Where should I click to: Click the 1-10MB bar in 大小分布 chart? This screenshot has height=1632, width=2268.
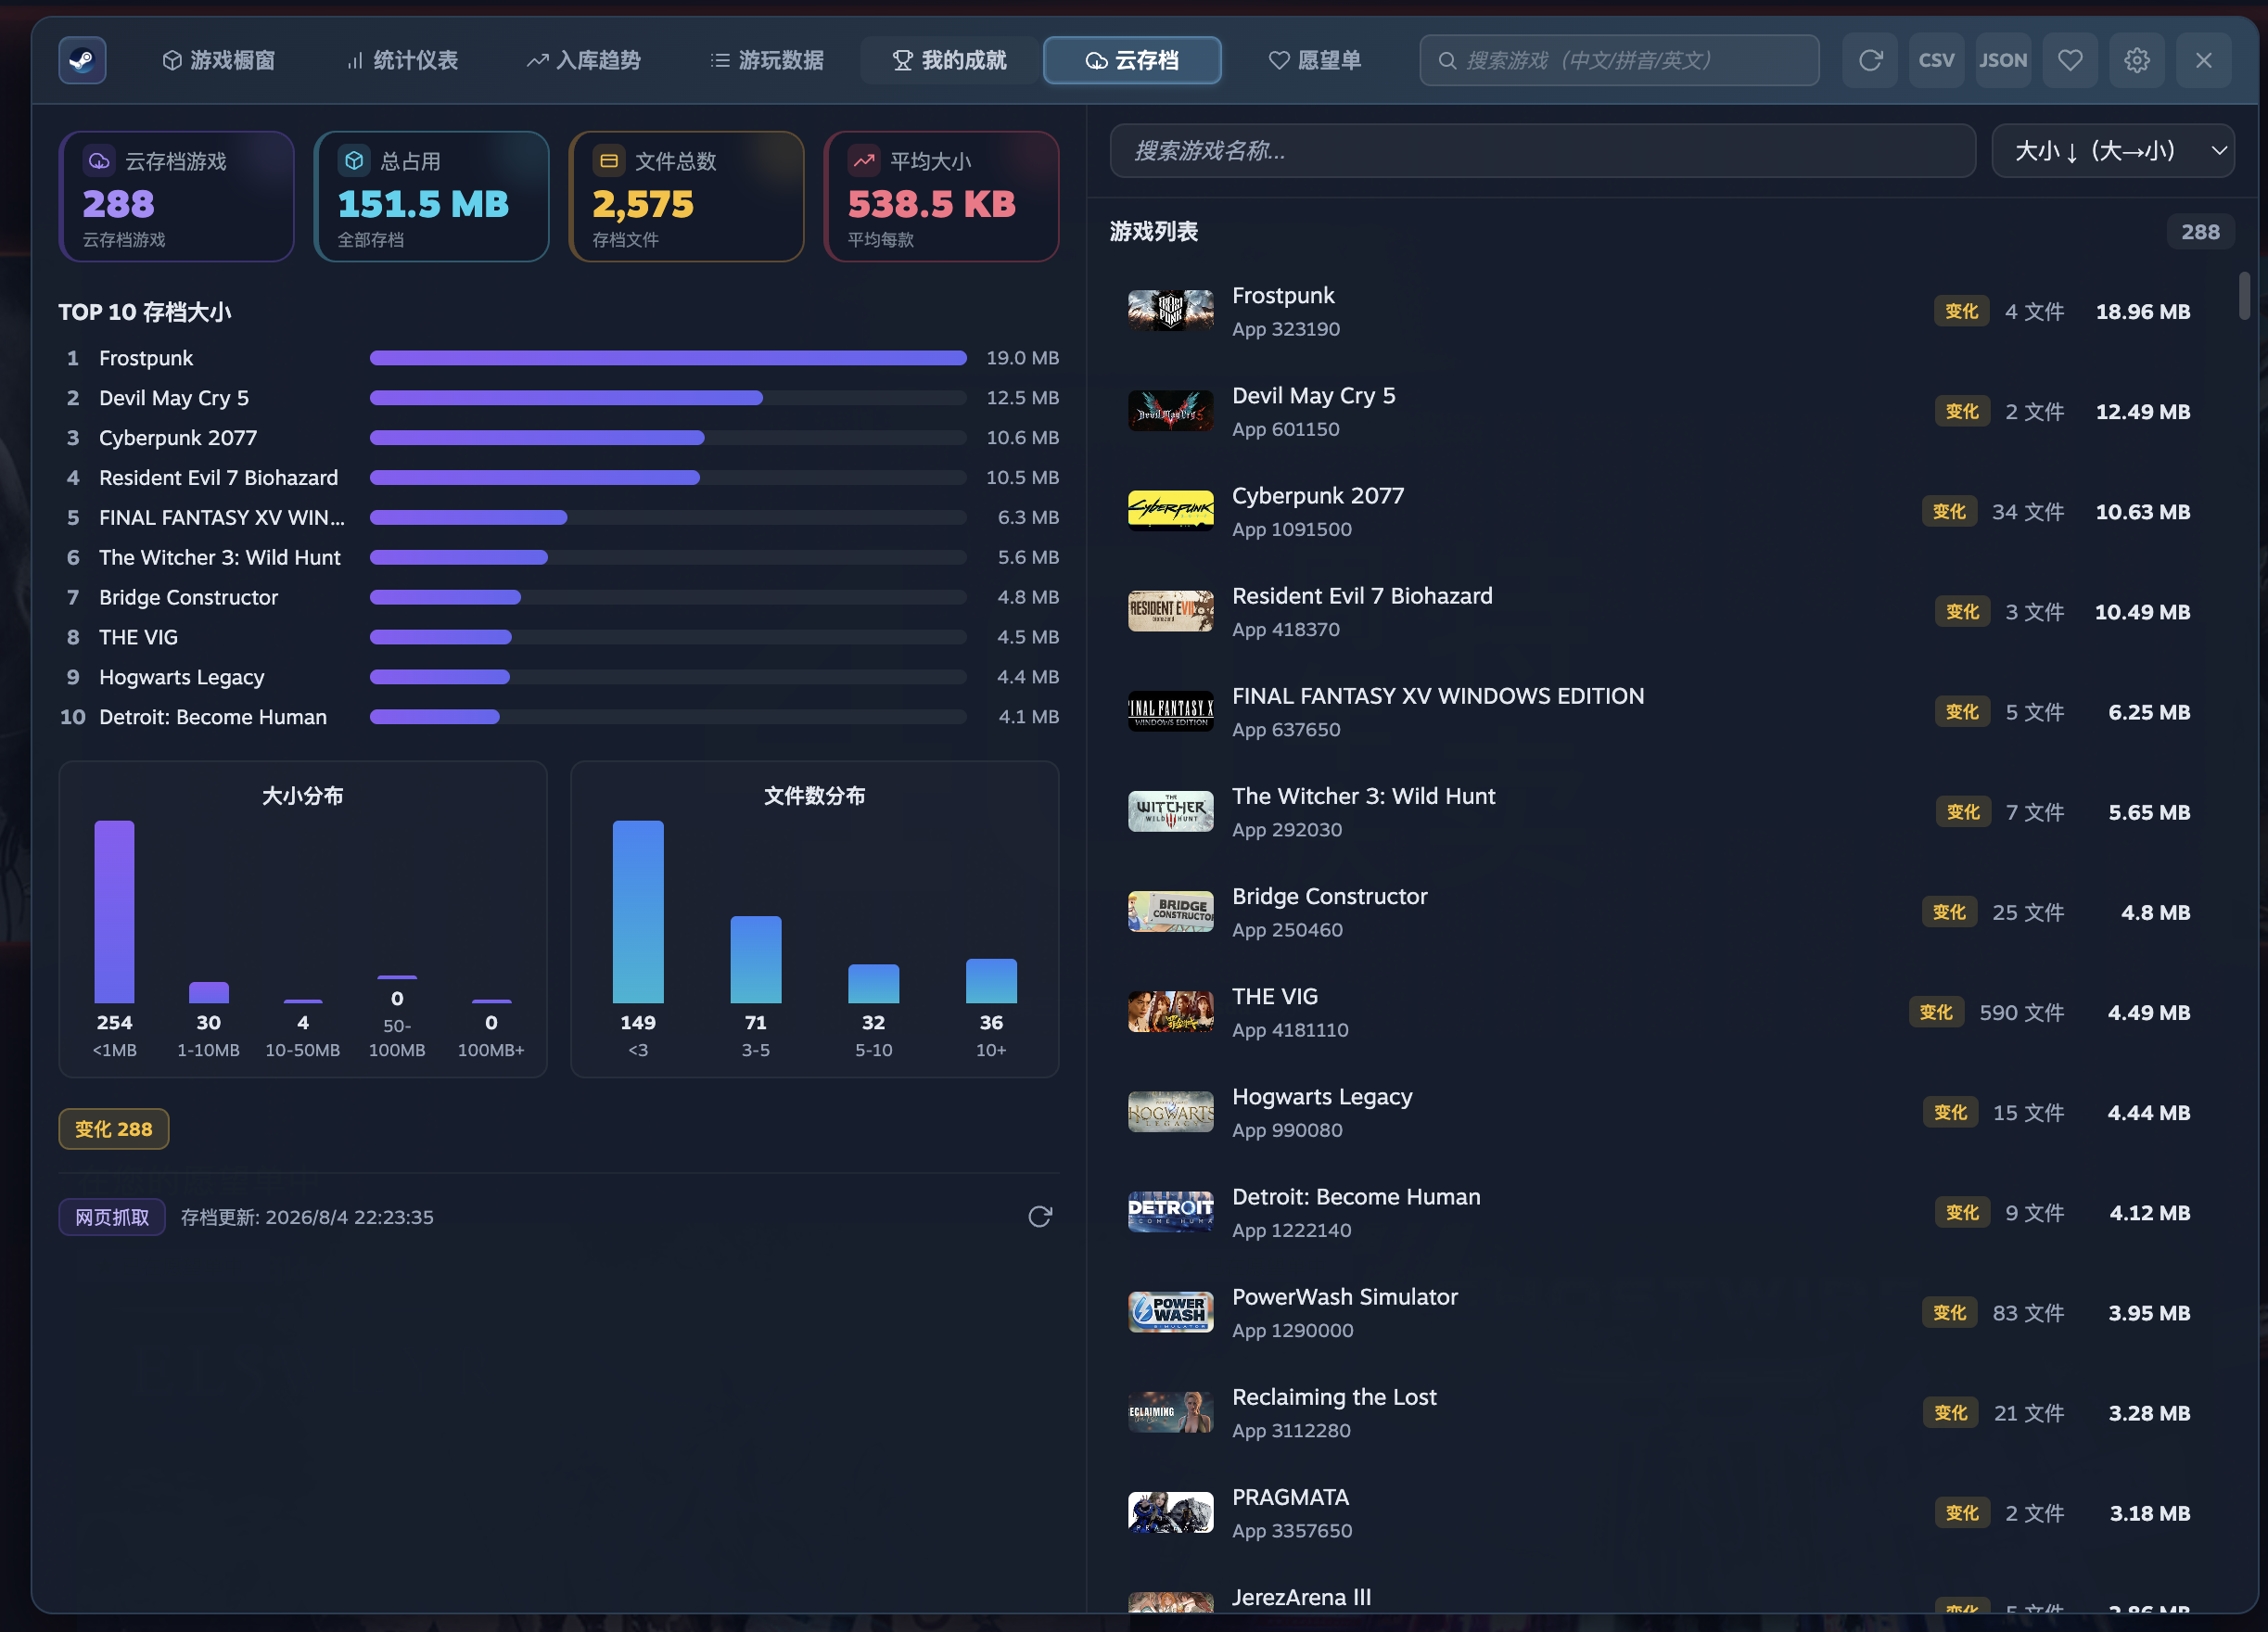click(208, 992)
